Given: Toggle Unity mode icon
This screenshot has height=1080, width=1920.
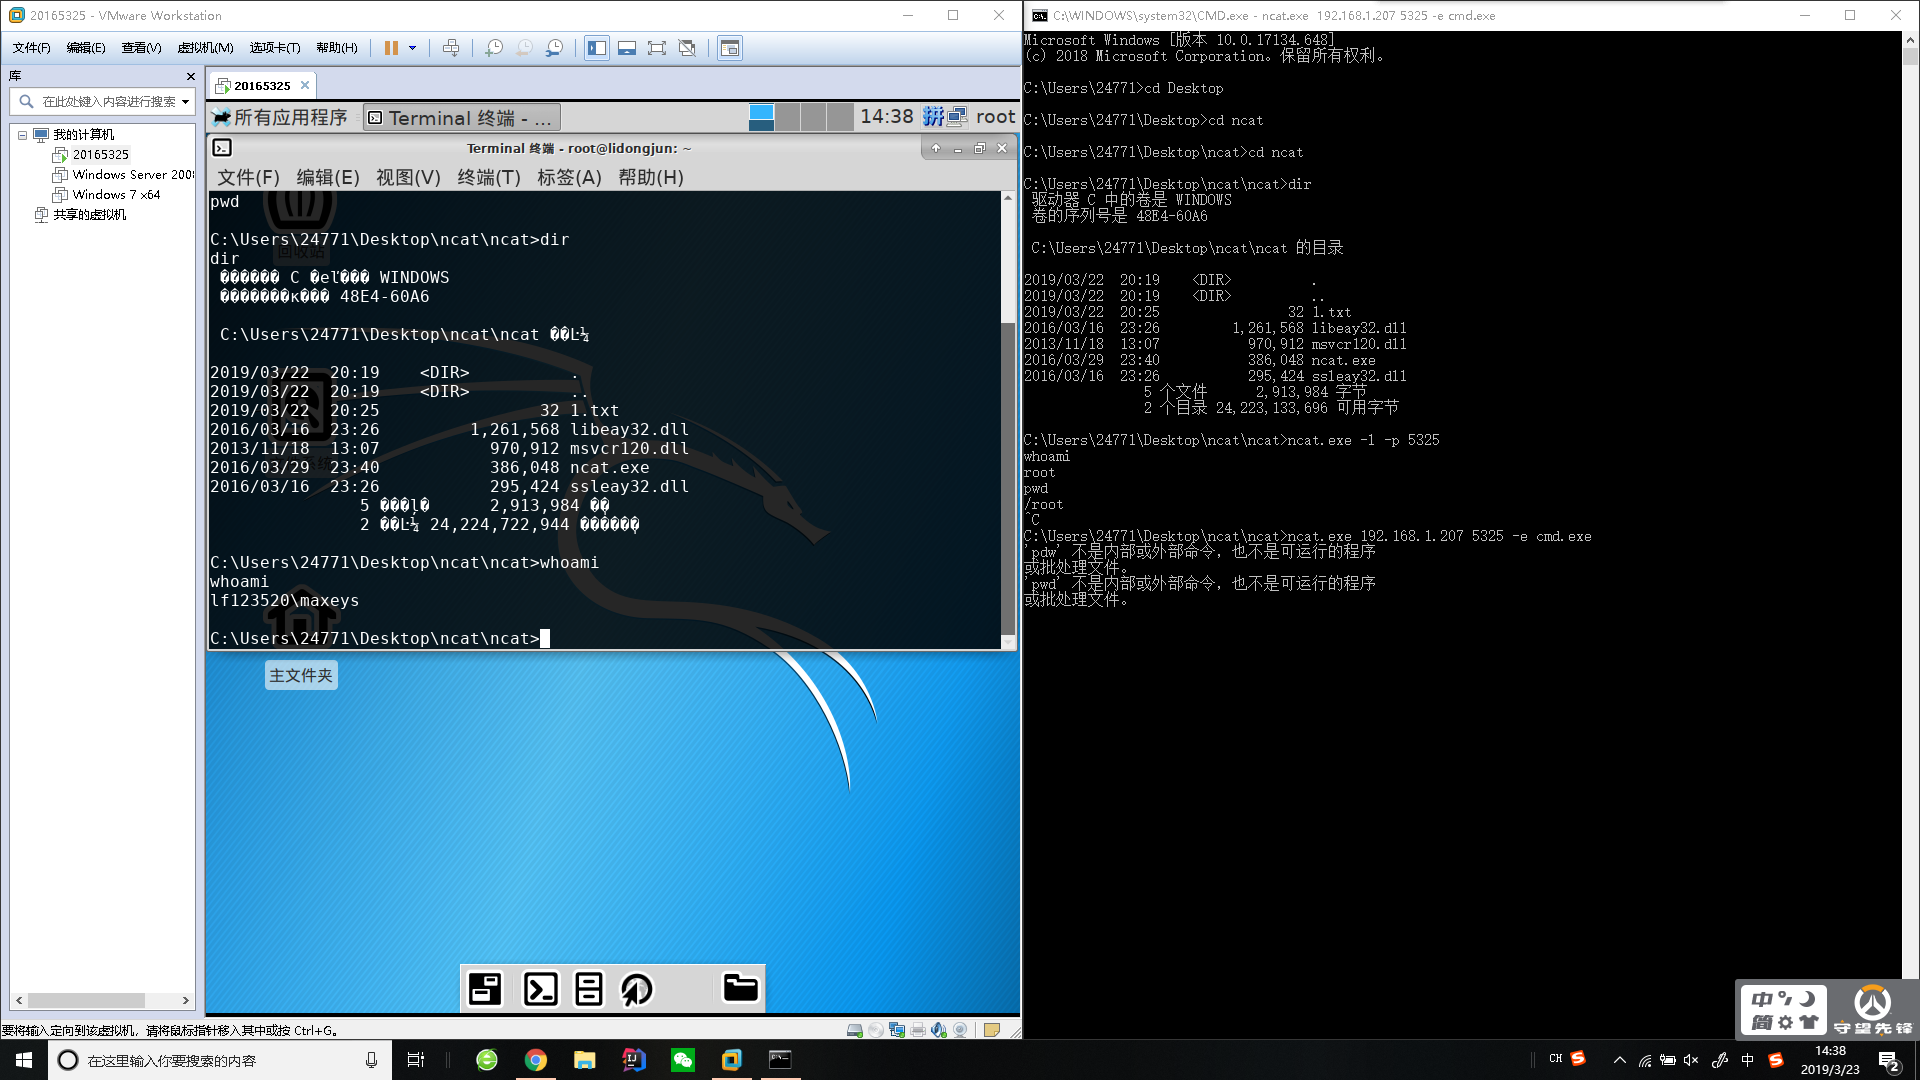Looking at the screenshot, I should tap(687, 48).
